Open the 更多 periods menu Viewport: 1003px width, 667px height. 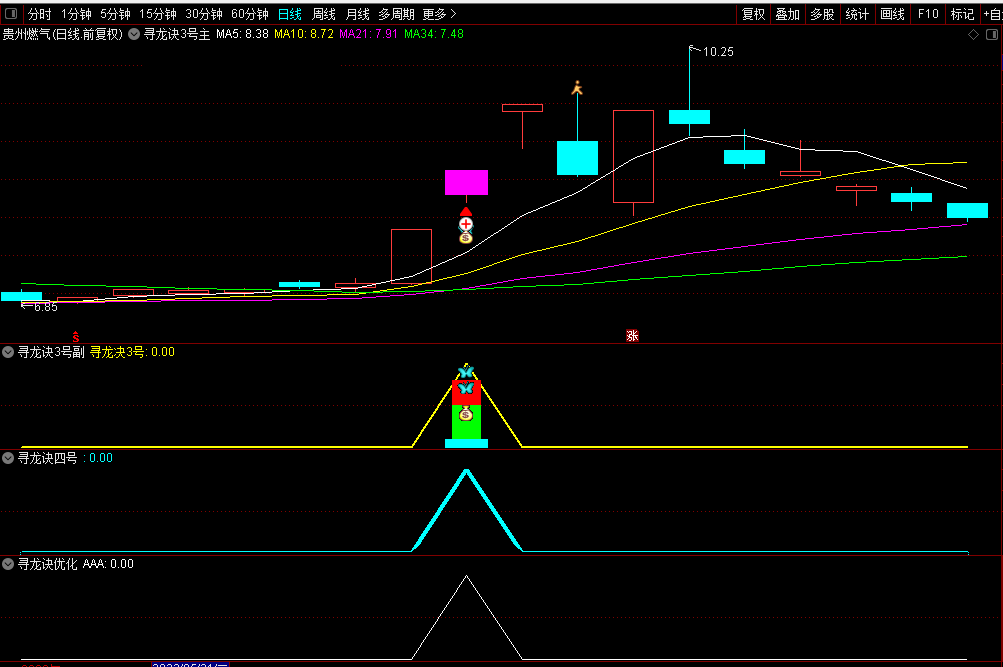pyautogui.click(x=439, y=14)
